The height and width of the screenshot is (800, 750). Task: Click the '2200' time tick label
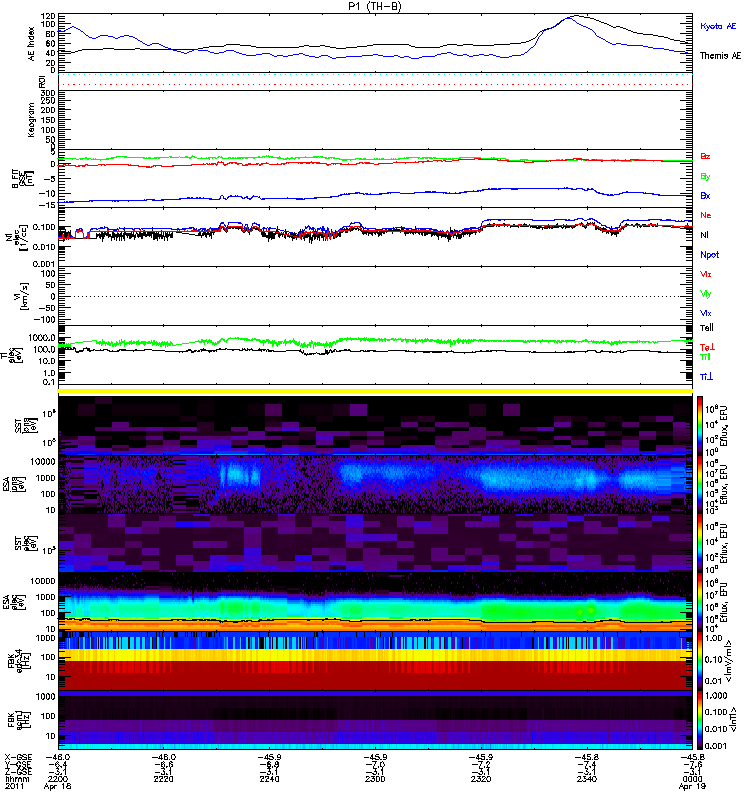(x=58, y=779)
